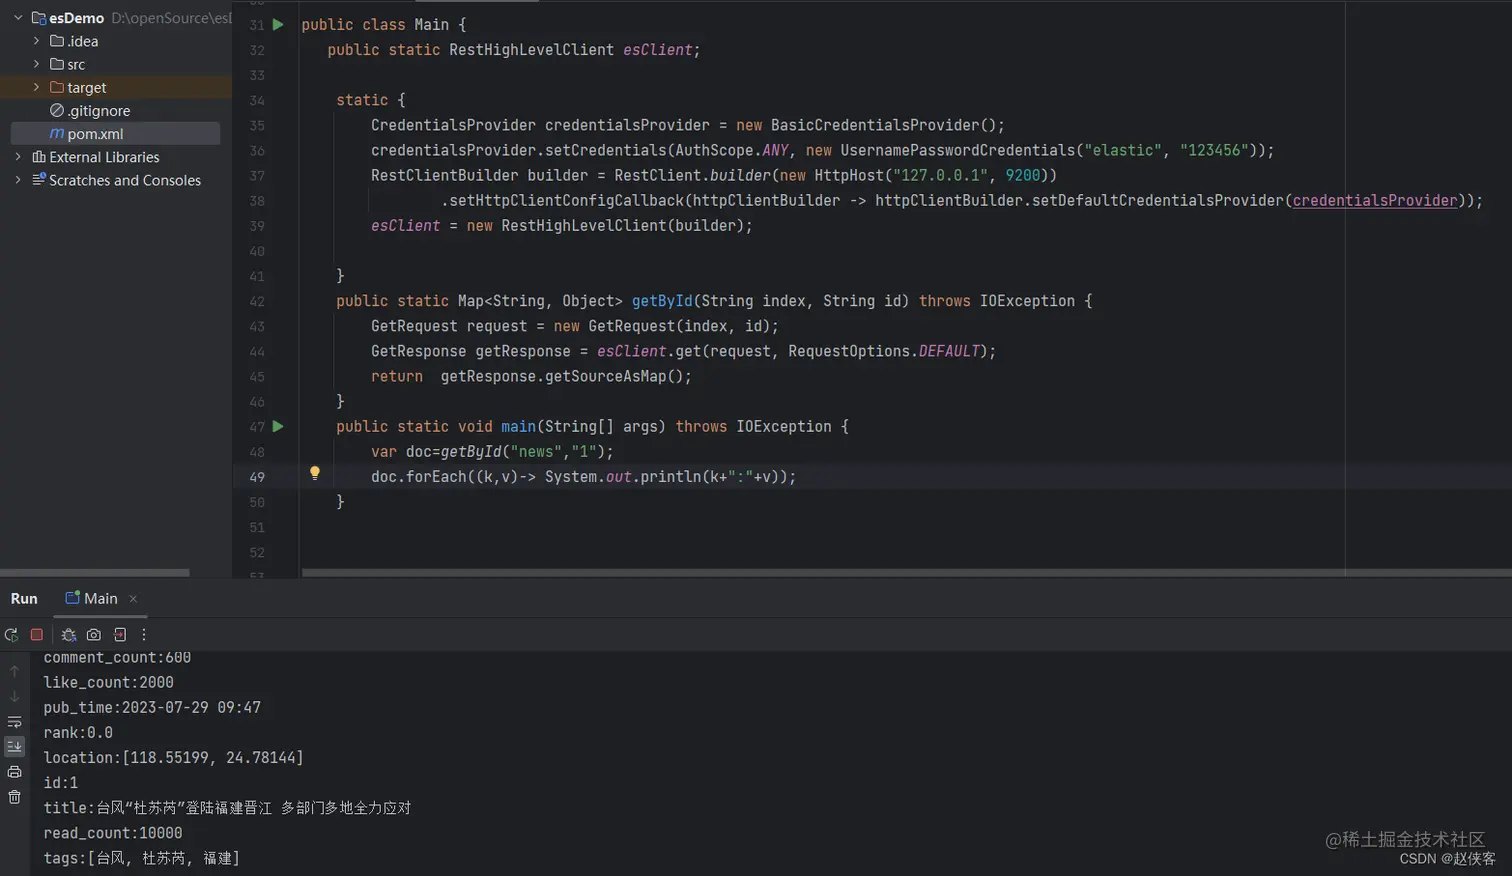The image size is (1512, 876).
Task: Expand the target folder
Action: pos(37,87)
